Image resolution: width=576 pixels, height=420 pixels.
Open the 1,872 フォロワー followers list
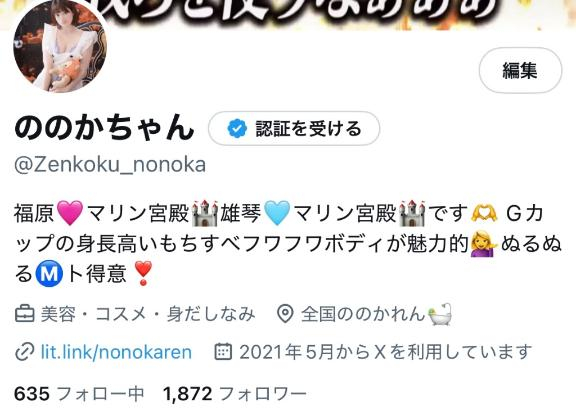[x=235, y=394]
